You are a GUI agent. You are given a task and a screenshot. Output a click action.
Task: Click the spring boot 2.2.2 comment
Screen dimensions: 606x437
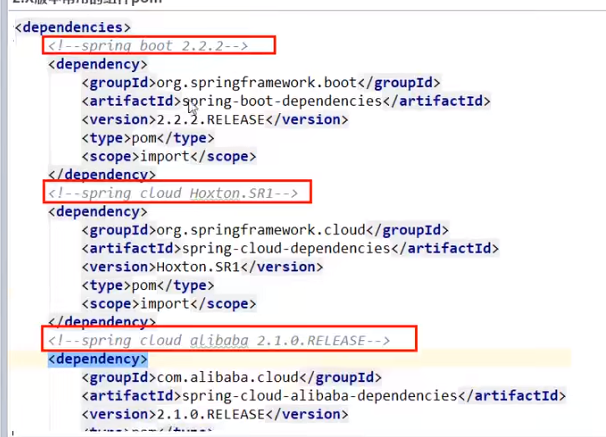click(x=148, y=46)
